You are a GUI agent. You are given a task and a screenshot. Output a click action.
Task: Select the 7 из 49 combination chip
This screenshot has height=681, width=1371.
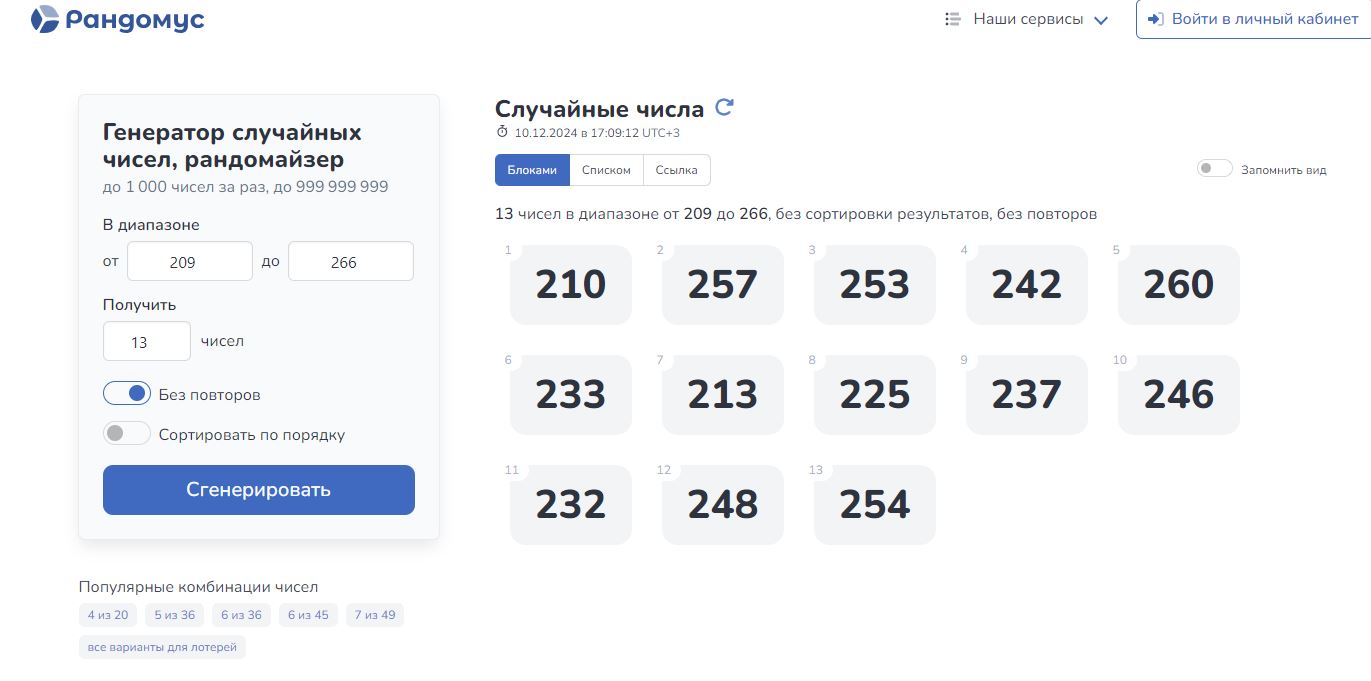tap(375, 615)
